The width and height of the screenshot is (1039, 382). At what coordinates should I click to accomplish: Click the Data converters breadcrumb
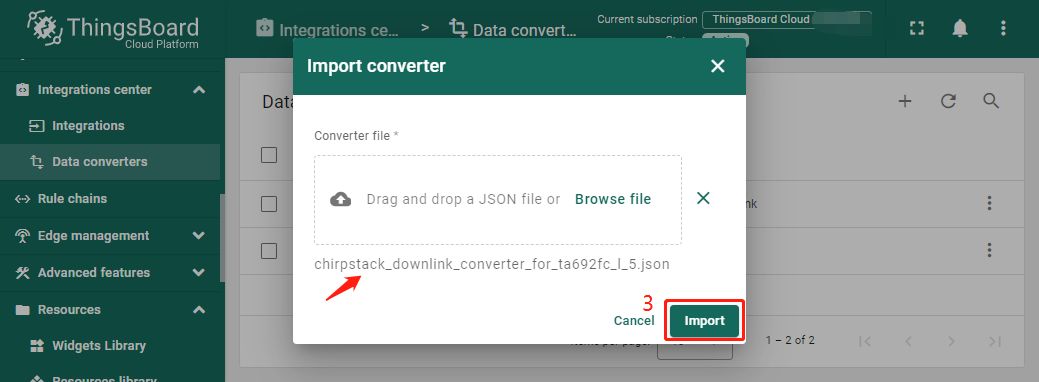tap(514, 29)
